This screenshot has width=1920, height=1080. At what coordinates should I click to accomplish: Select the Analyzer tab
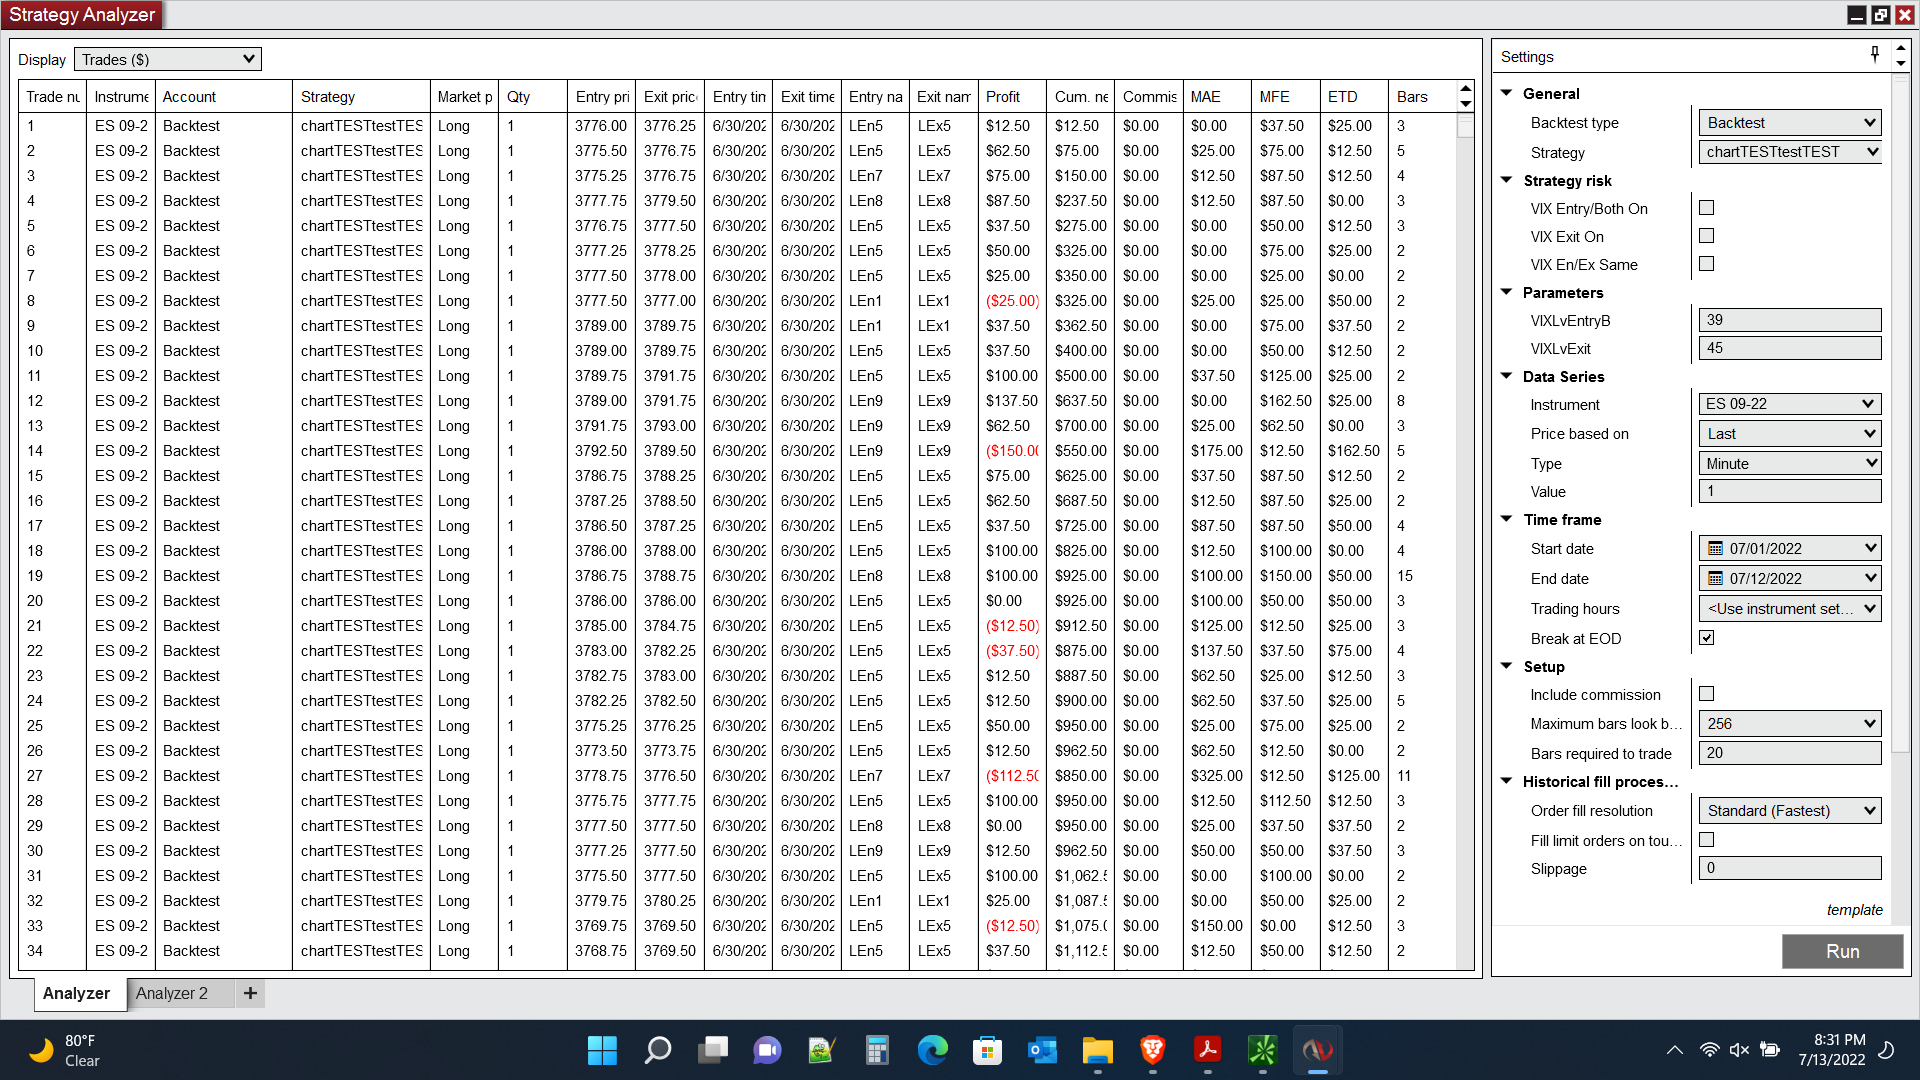point(76,993)
